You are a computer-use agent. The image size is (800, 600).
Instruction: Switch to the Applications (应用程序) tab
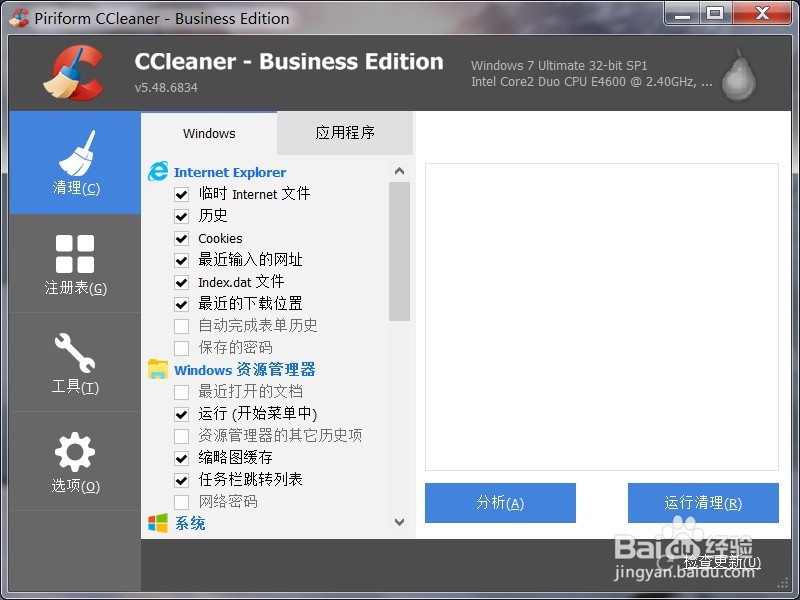pos(345,133)
